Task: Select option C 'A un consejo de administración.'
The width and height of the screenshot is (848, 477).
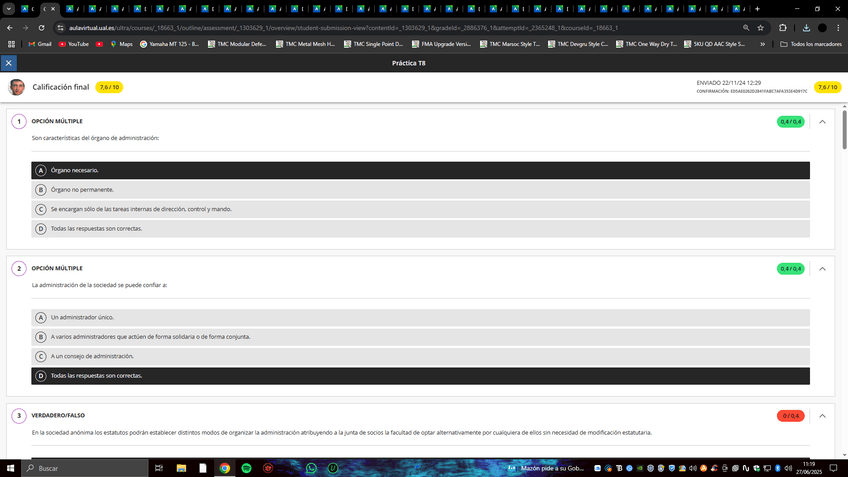Action: pos(420,356)
